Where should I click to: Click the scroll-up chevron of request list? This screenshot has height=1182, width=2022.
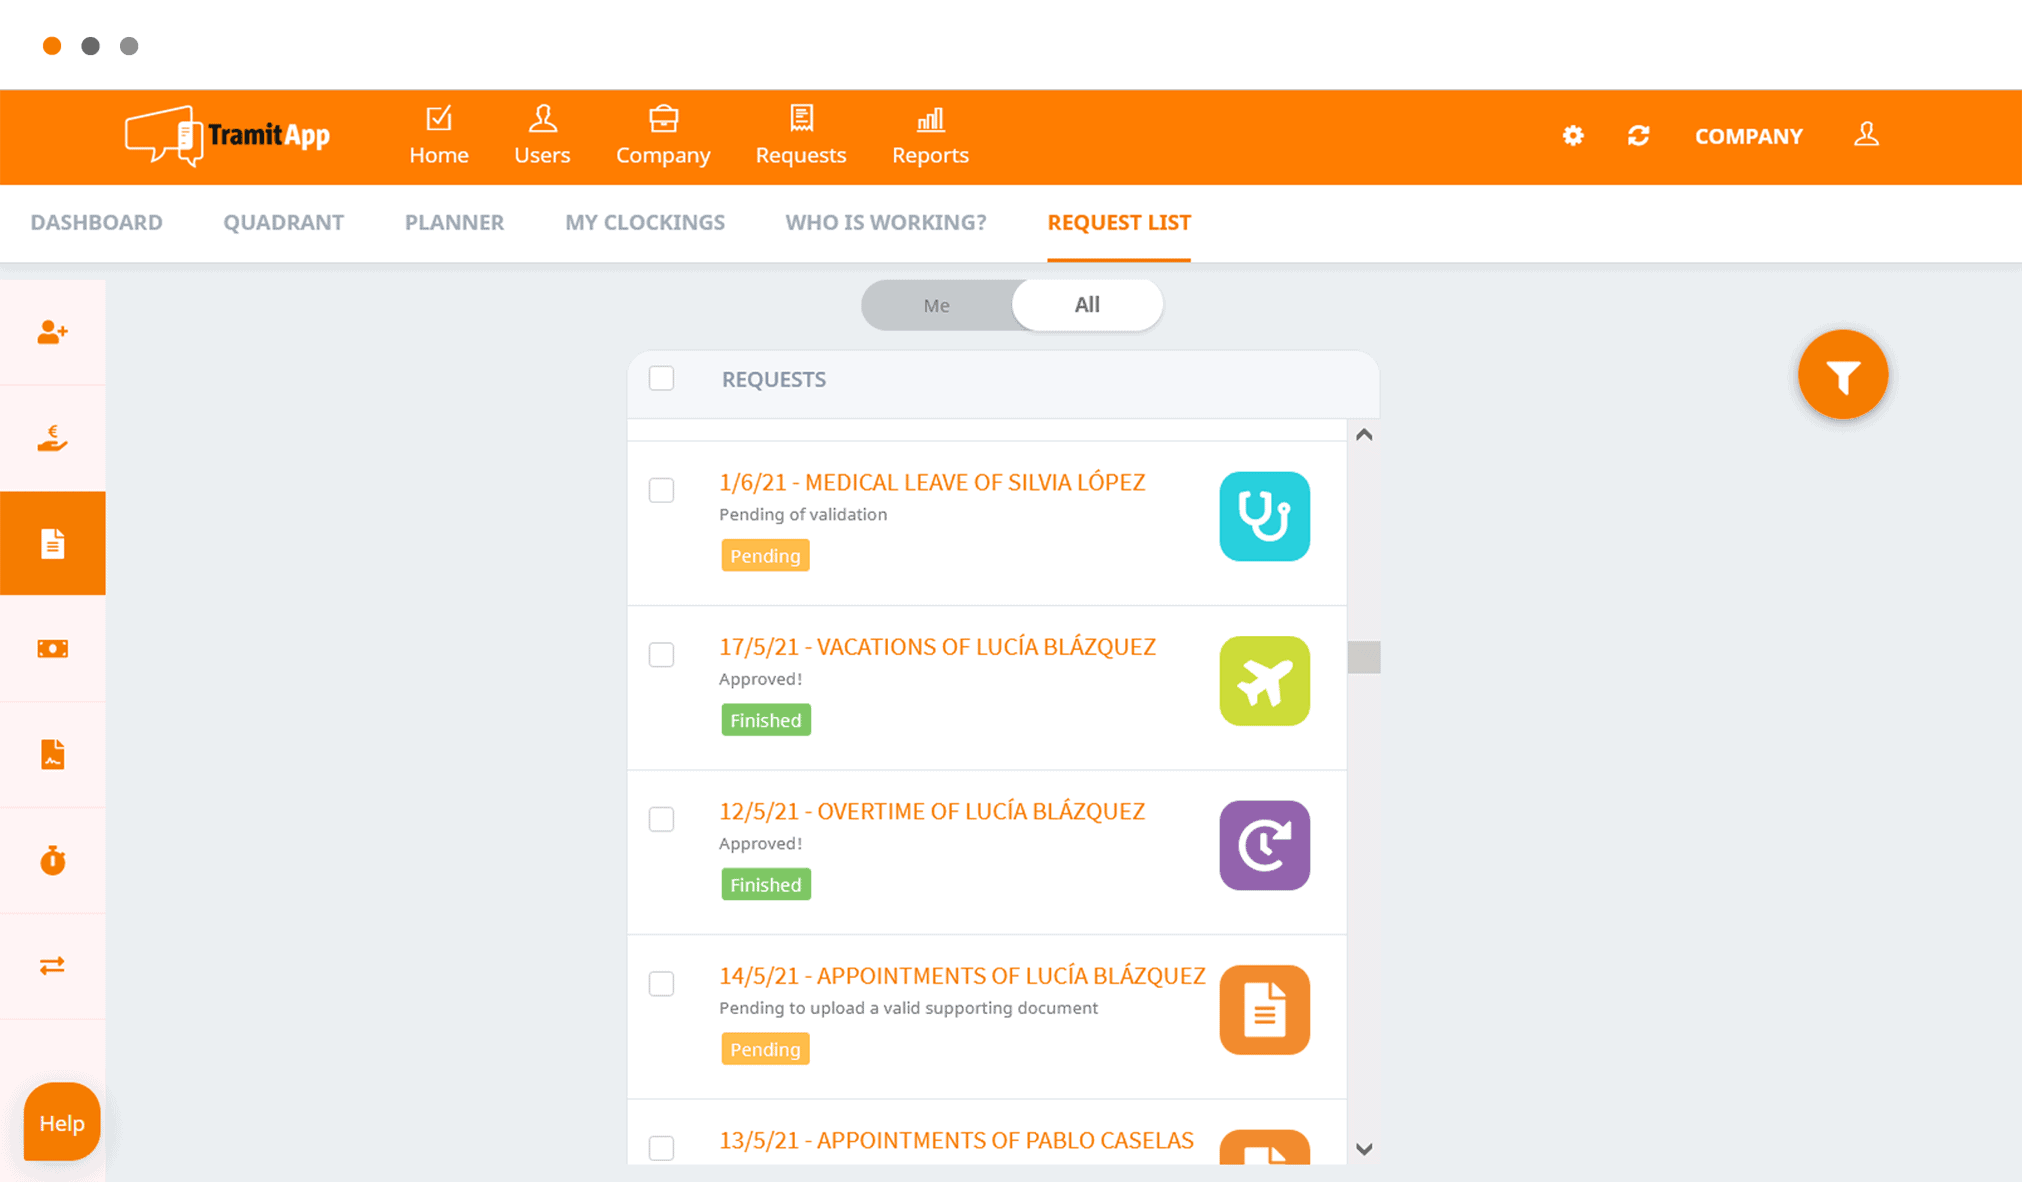tap(1363, 435)
